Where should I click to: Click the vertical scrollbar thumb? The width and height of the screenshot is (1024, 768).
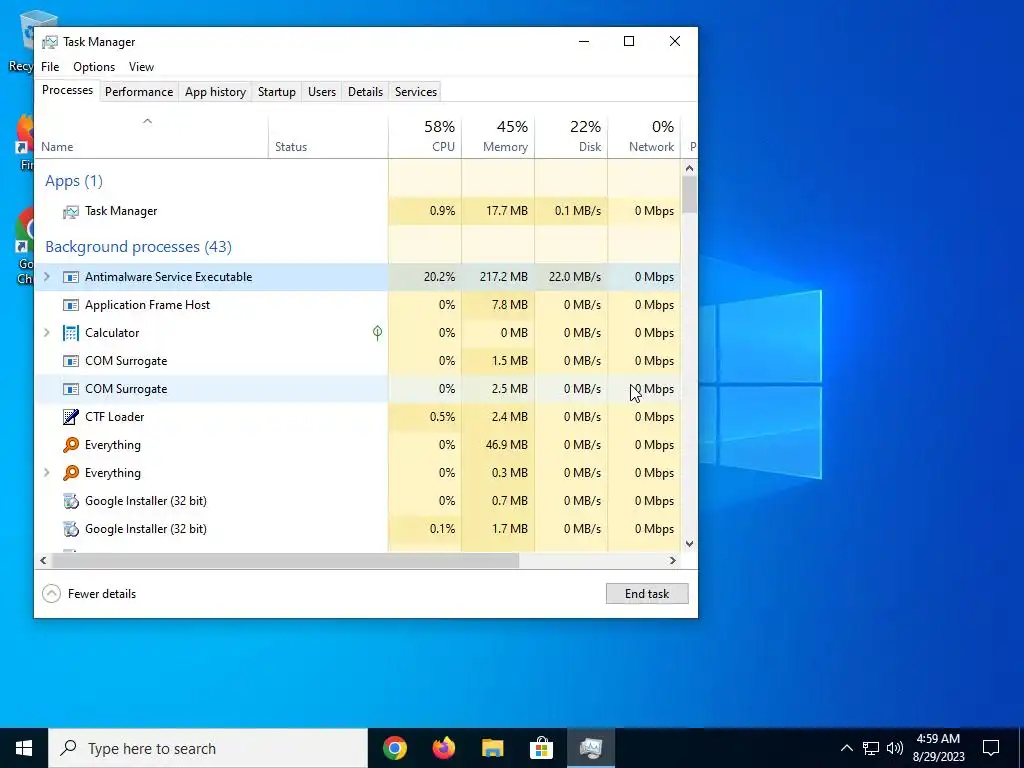pos(690,195)
